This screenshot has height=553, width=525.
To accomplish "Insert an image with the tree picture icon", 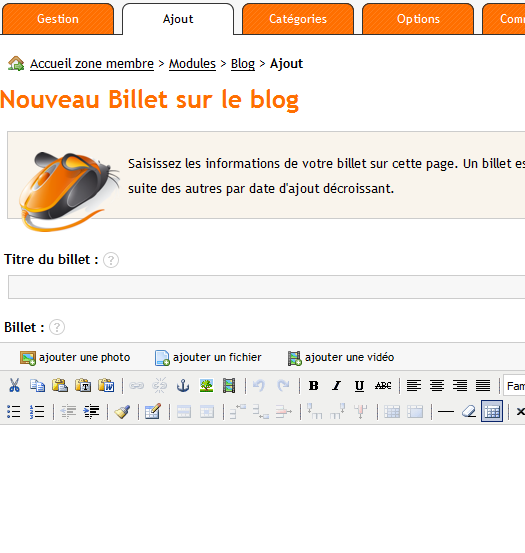I will pyautogui.click(x=206, y=385).
